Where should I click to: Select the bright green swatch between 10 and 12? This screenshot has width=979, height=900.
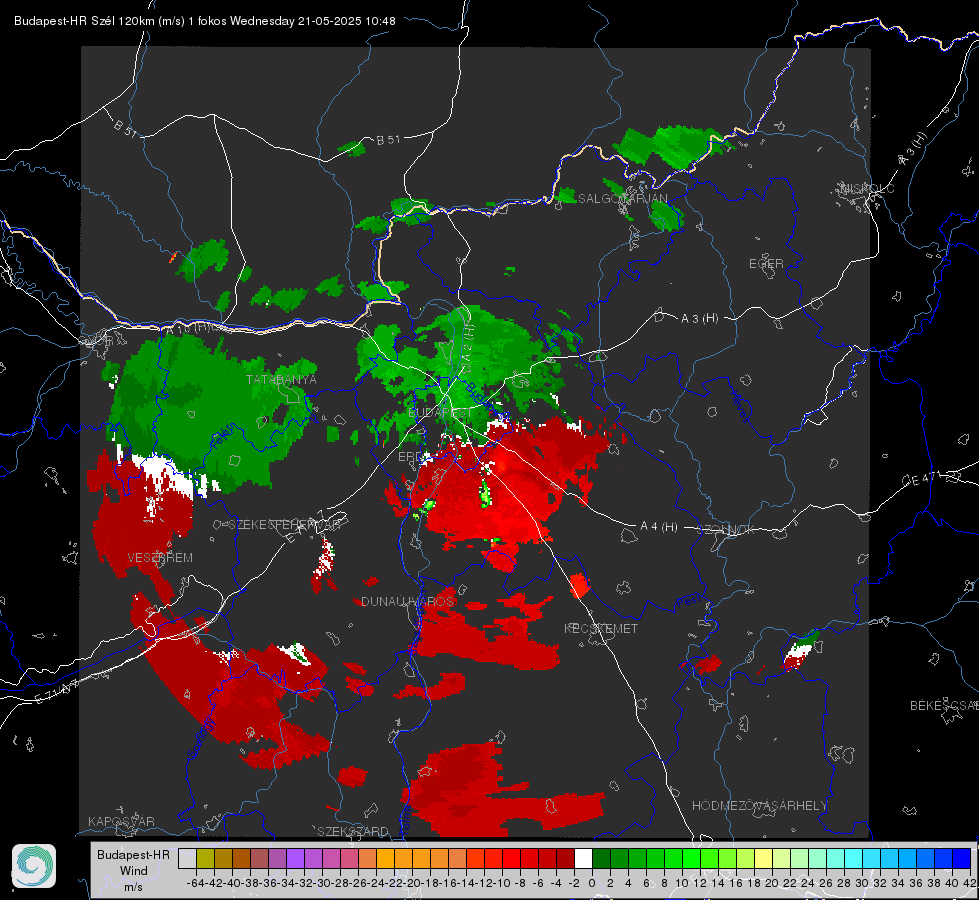691,858
